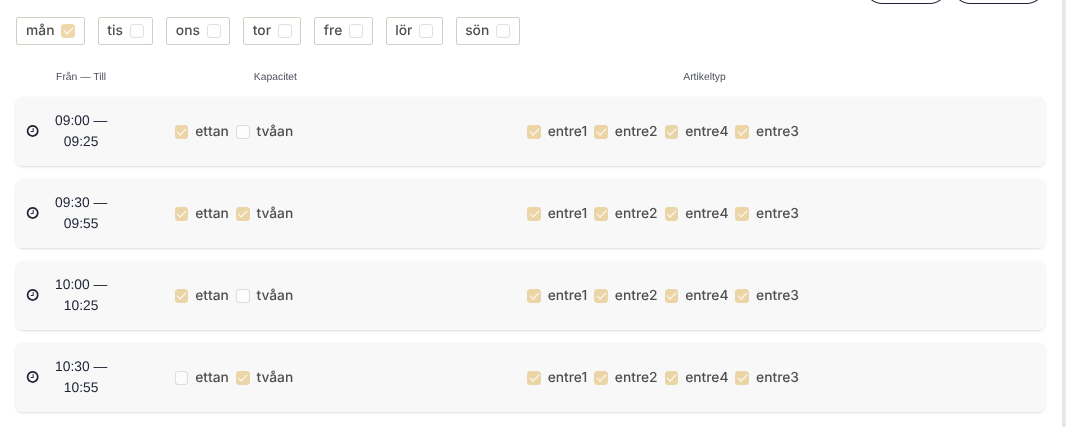Uncheck entre4 in the 09:30 slot
The height and width of the screenshot is (427, 1066).
click(671, 213)
